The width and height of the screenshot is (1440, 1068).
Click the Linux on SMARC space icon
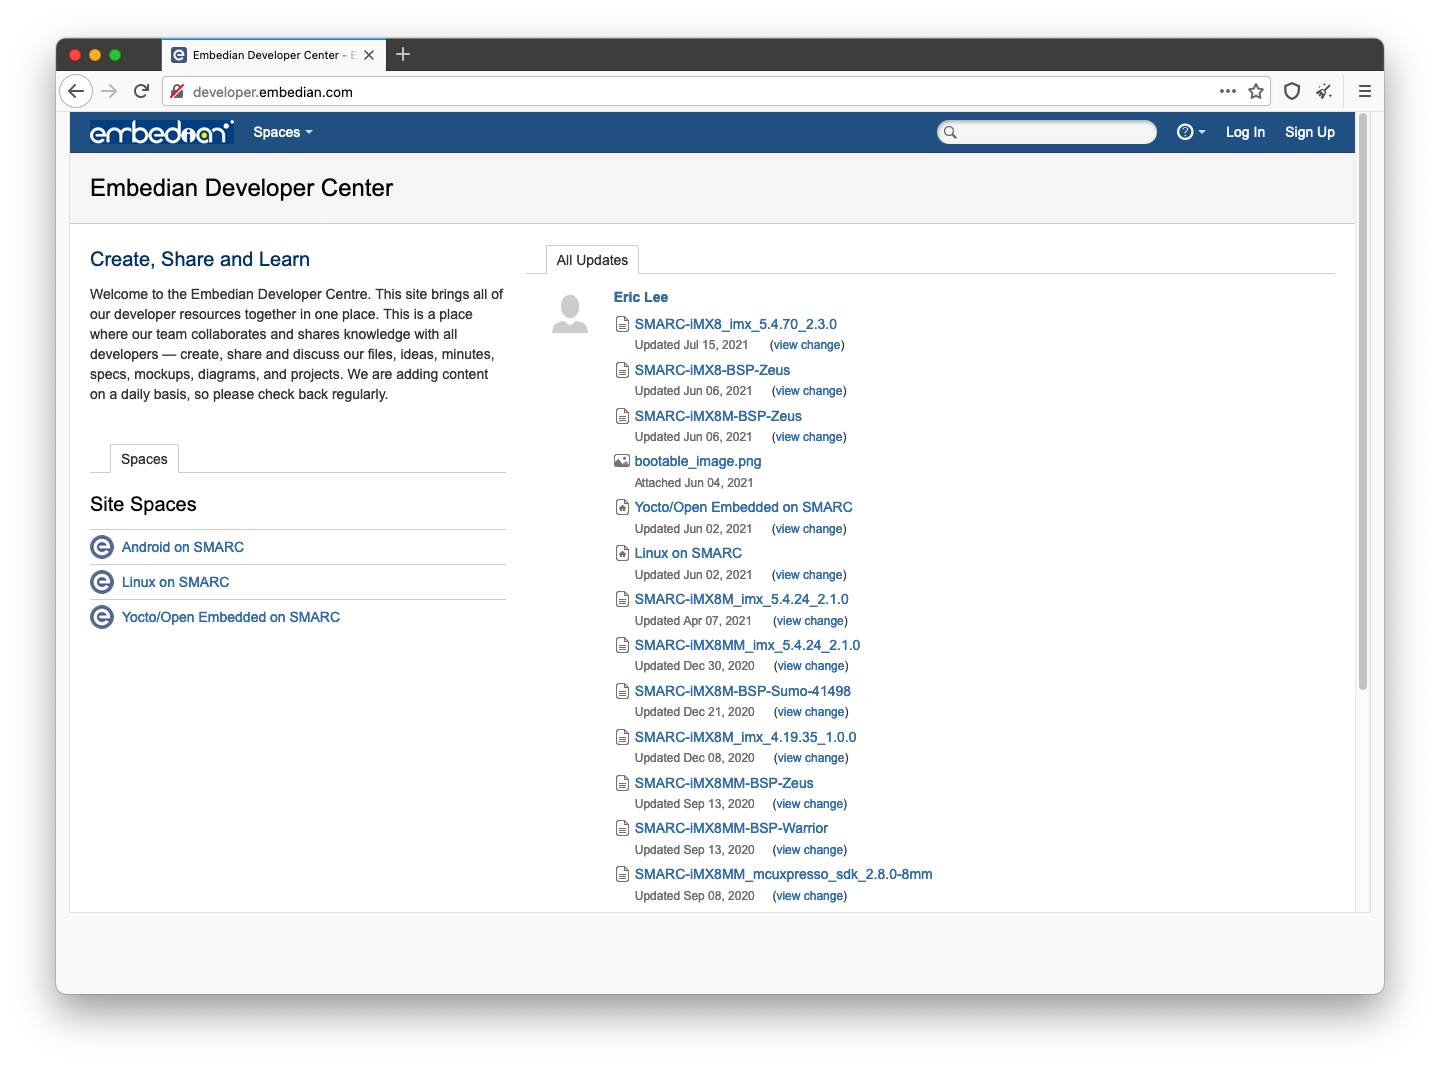pos(102,582)
